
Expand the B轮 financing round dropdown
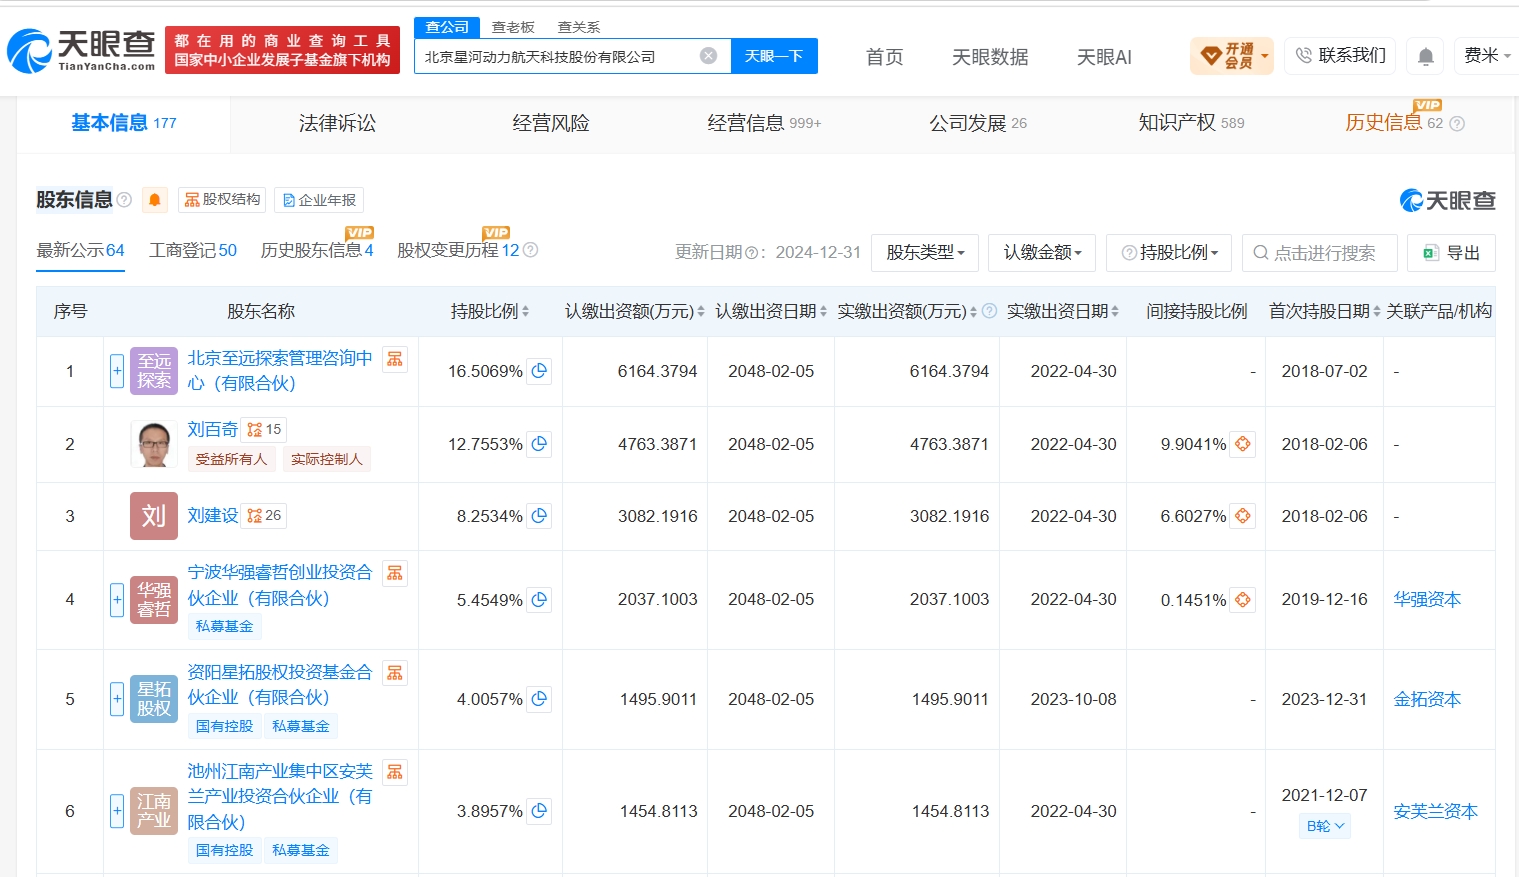point(1325,826)
